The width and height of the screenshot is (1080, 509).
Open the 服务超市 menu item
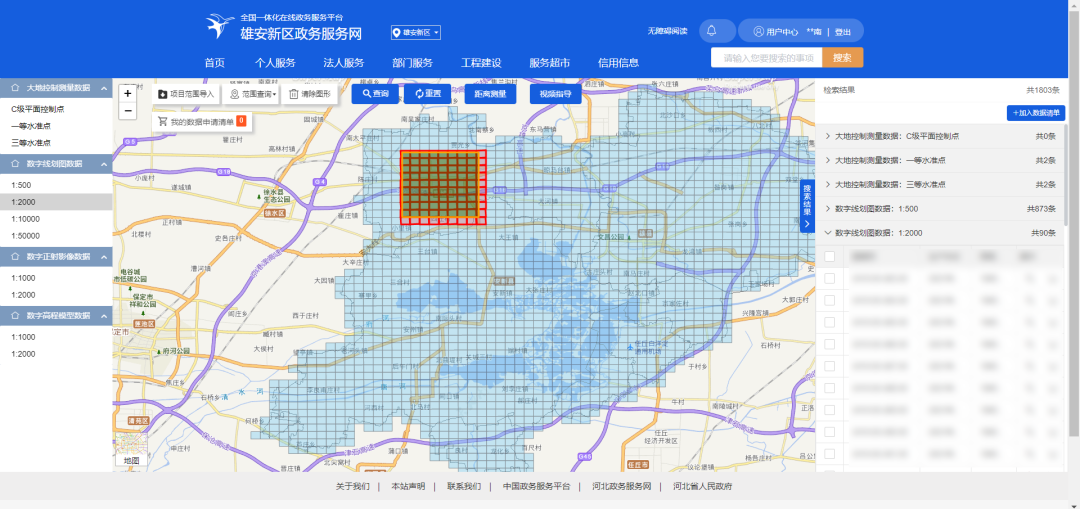[550, 63]
